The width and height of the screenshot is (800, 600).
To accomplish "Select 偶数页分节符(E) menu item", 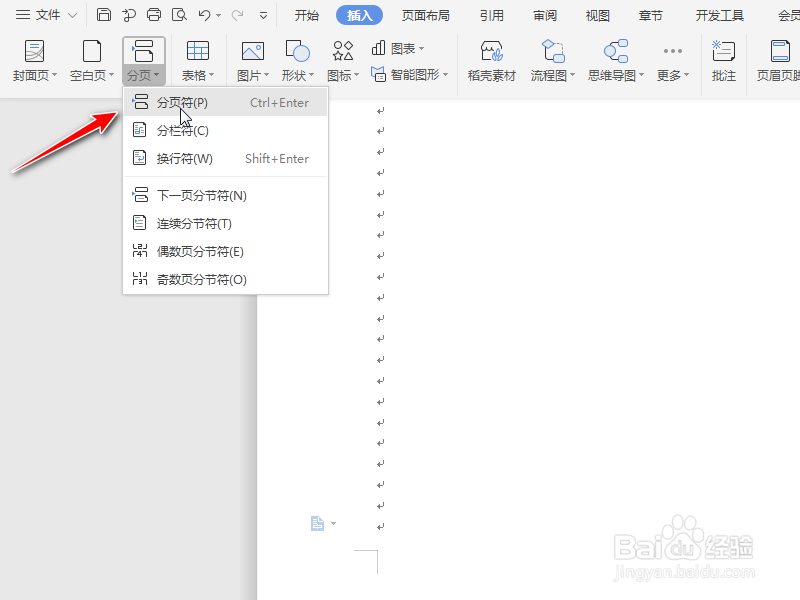I will click(225, 252).
